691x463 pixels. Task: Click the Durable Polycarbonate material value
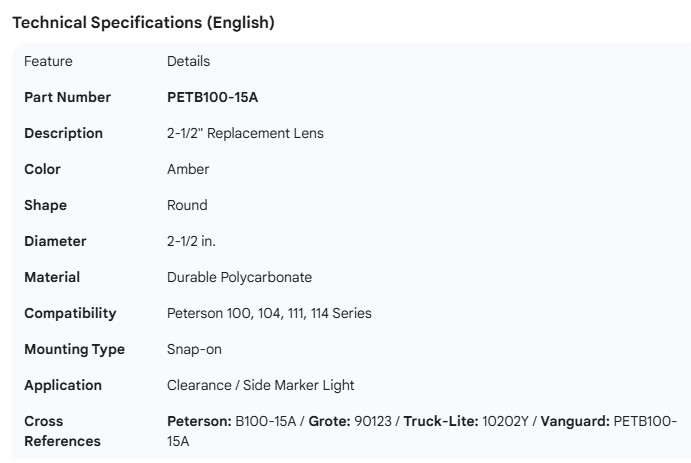coord(239,277)
